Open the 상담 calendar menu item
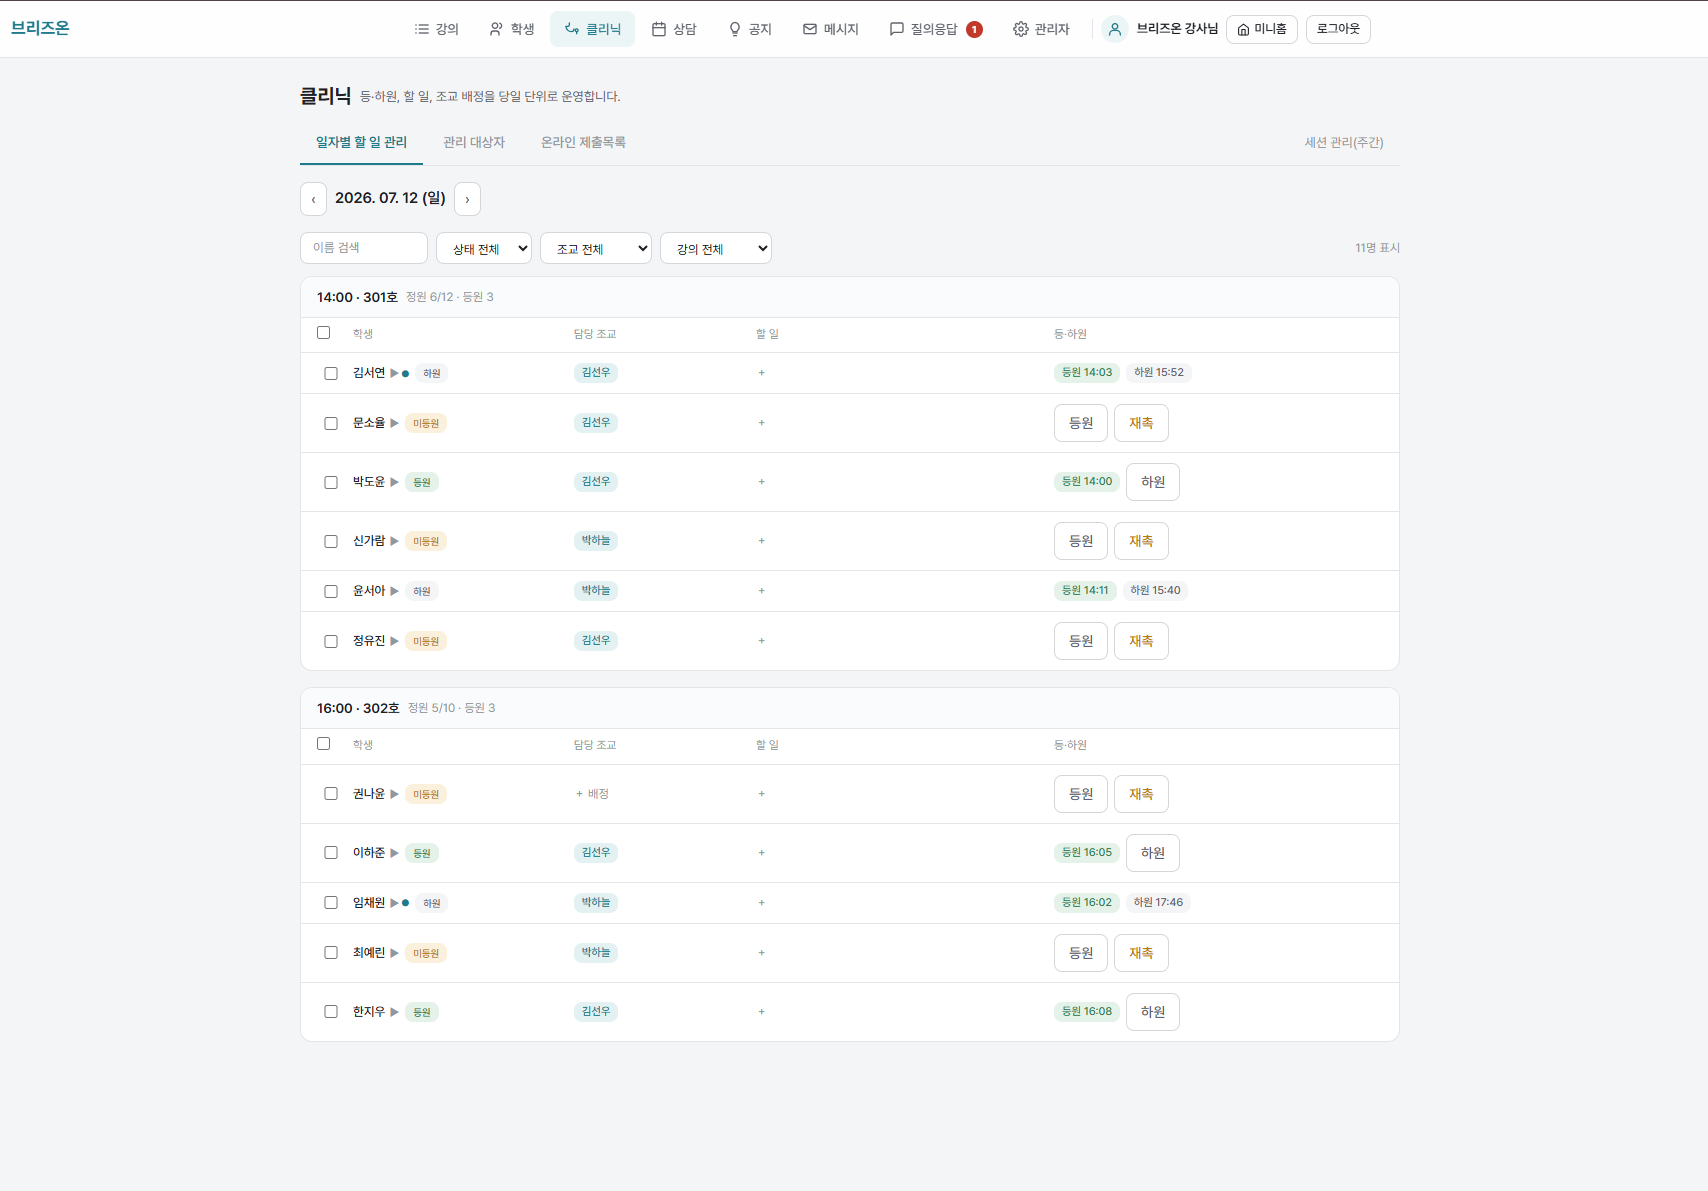This screenshot has height=1191, width=1708. [x=674, y=29]
